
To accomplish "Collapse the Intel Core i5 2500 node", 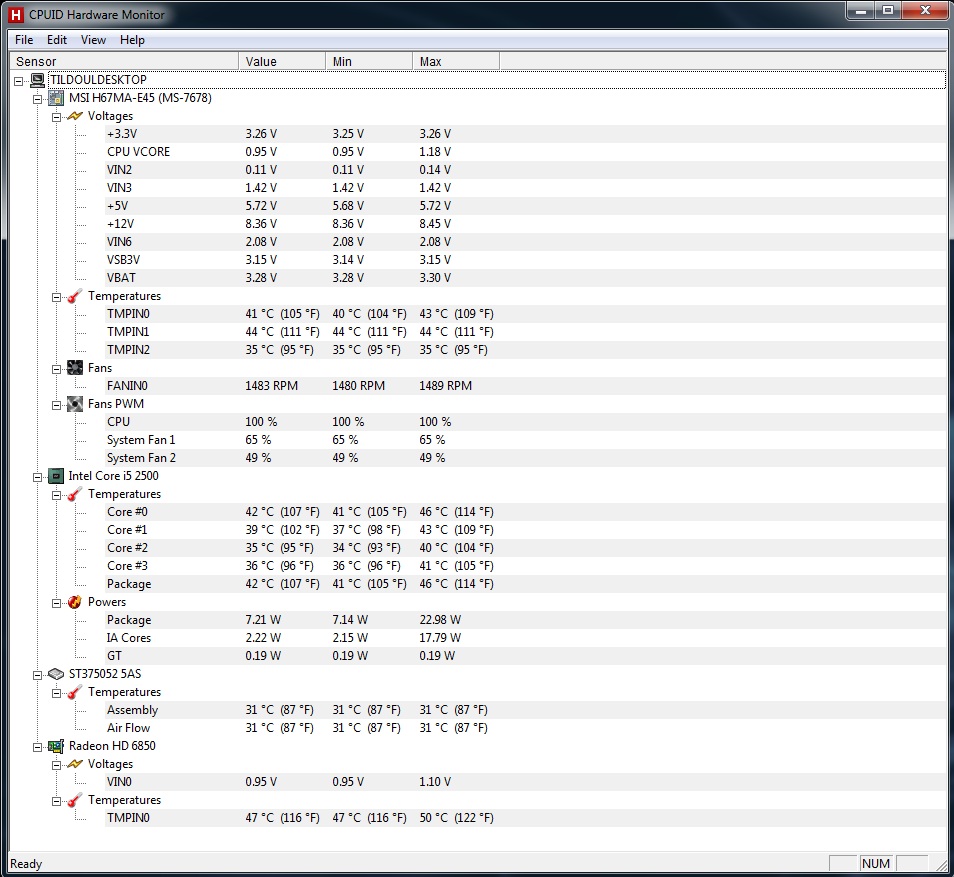I will [x=38, y=477].
